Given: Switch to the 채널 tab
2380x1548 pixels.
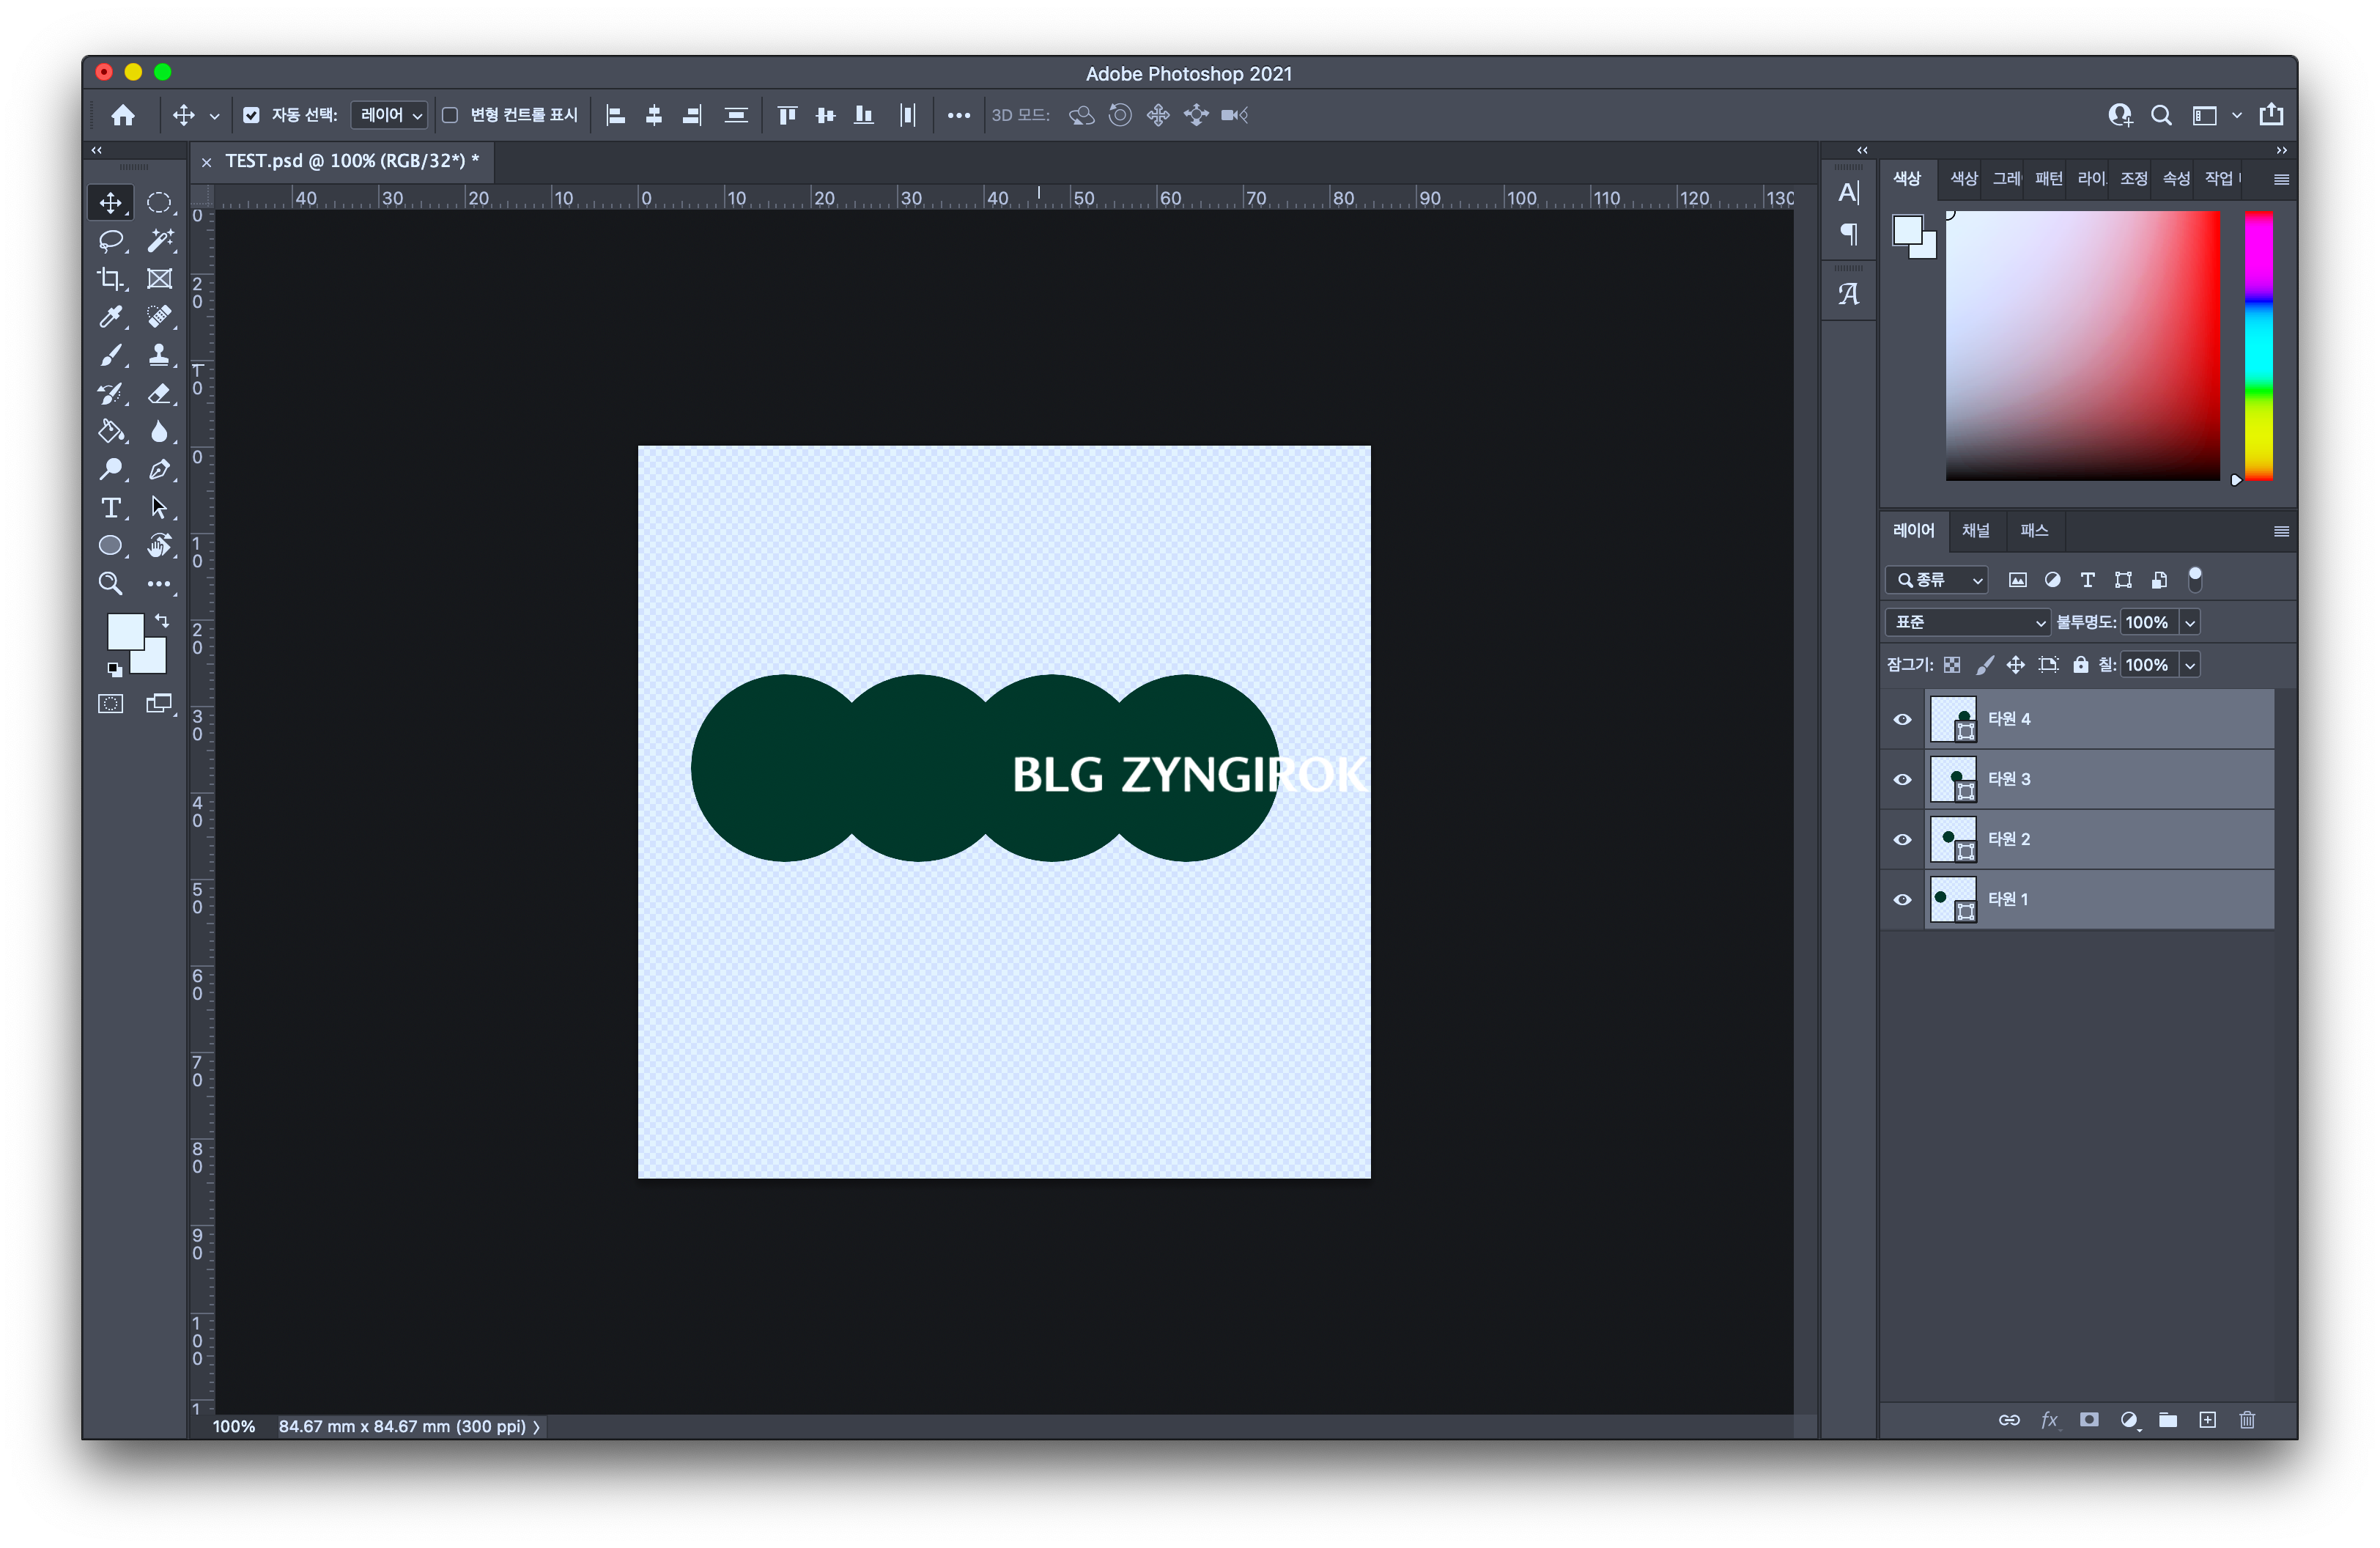Looking at the screenshot, I should click(1975, 530).
